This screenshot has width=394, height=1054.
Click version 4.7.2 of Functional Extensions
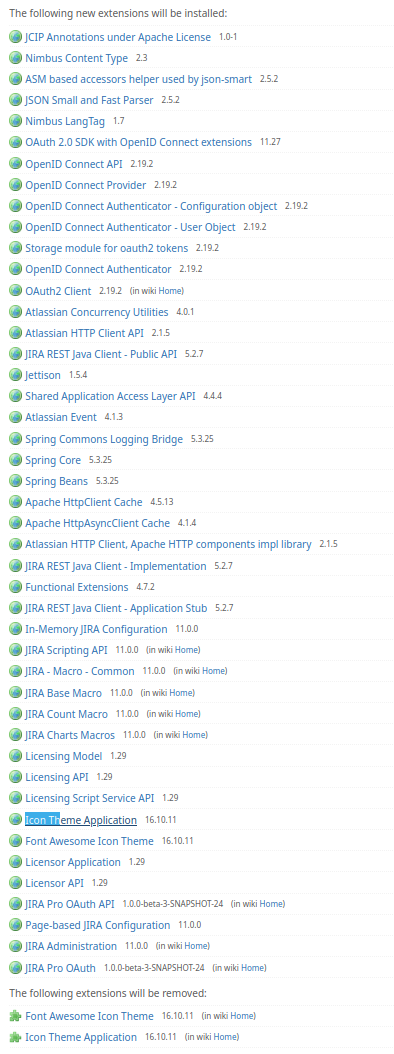(146, 587)
